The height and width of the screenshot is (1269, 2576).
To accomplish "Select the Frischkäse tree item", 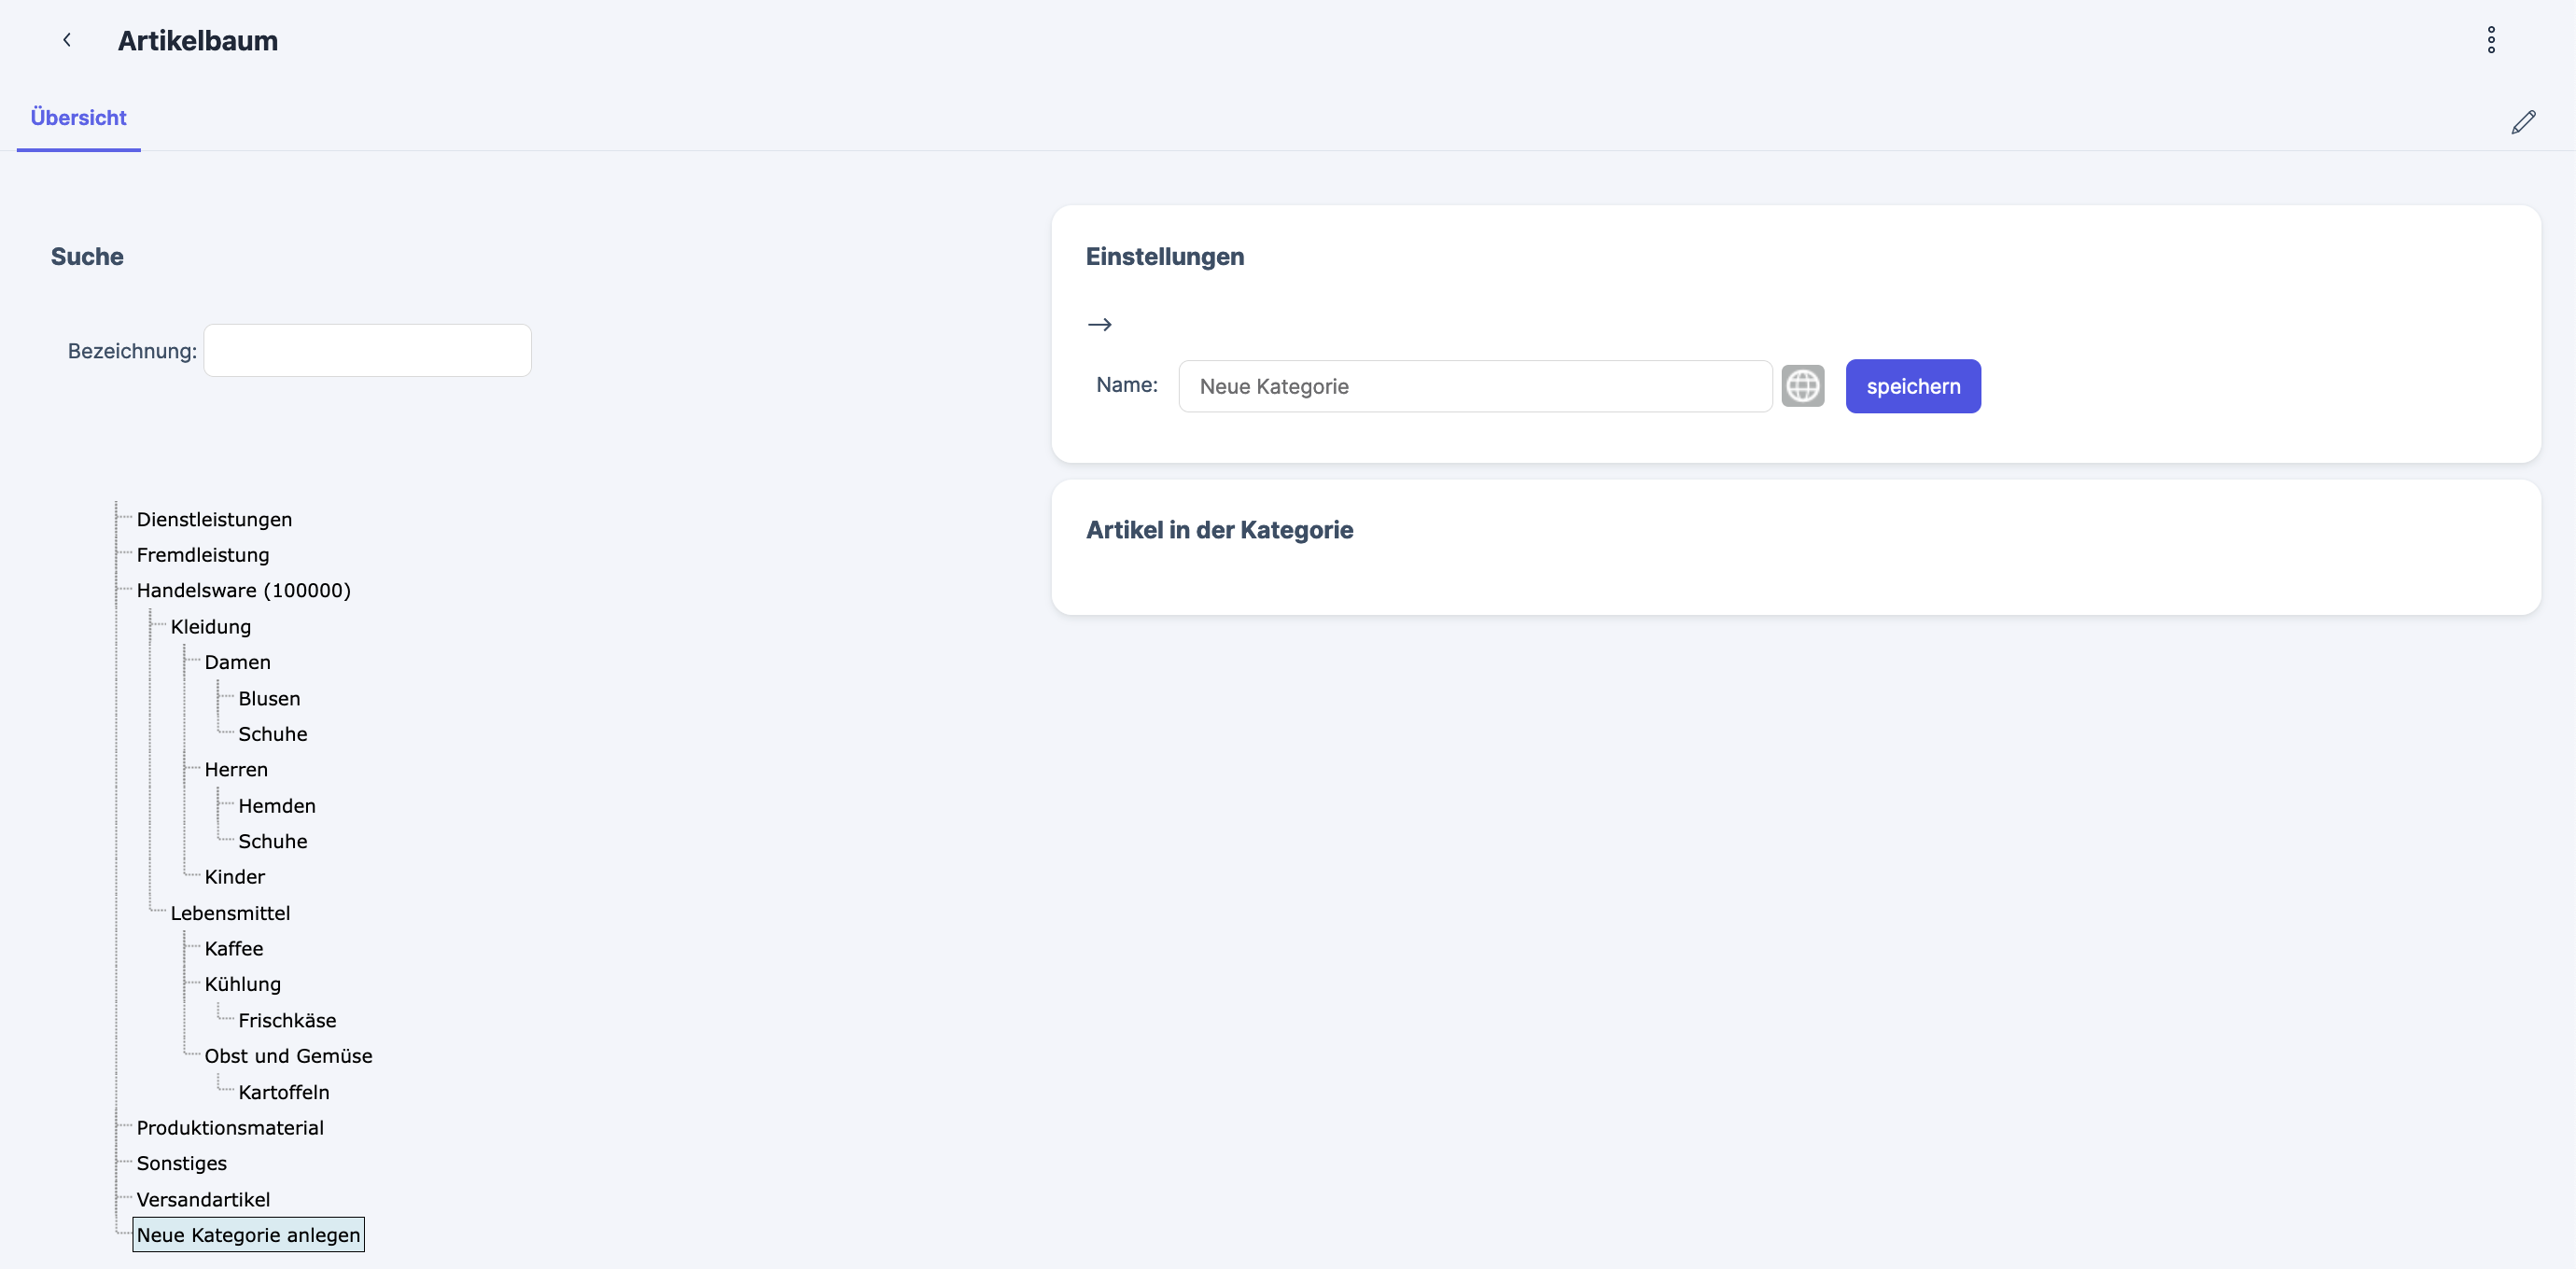I will click(x=287, y=1020).
